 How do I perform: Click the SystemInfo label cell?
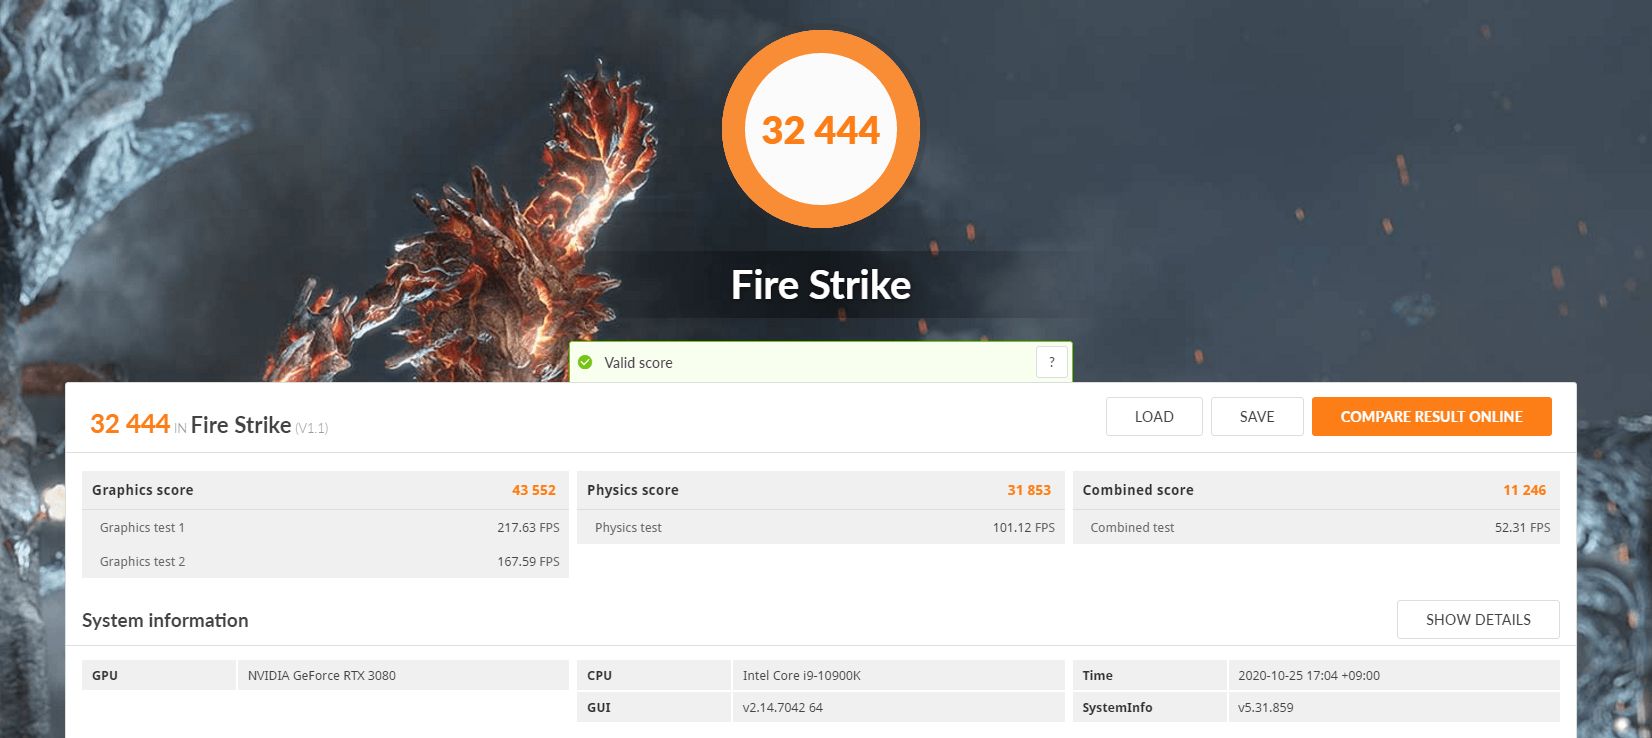[x=1150, y=707]
